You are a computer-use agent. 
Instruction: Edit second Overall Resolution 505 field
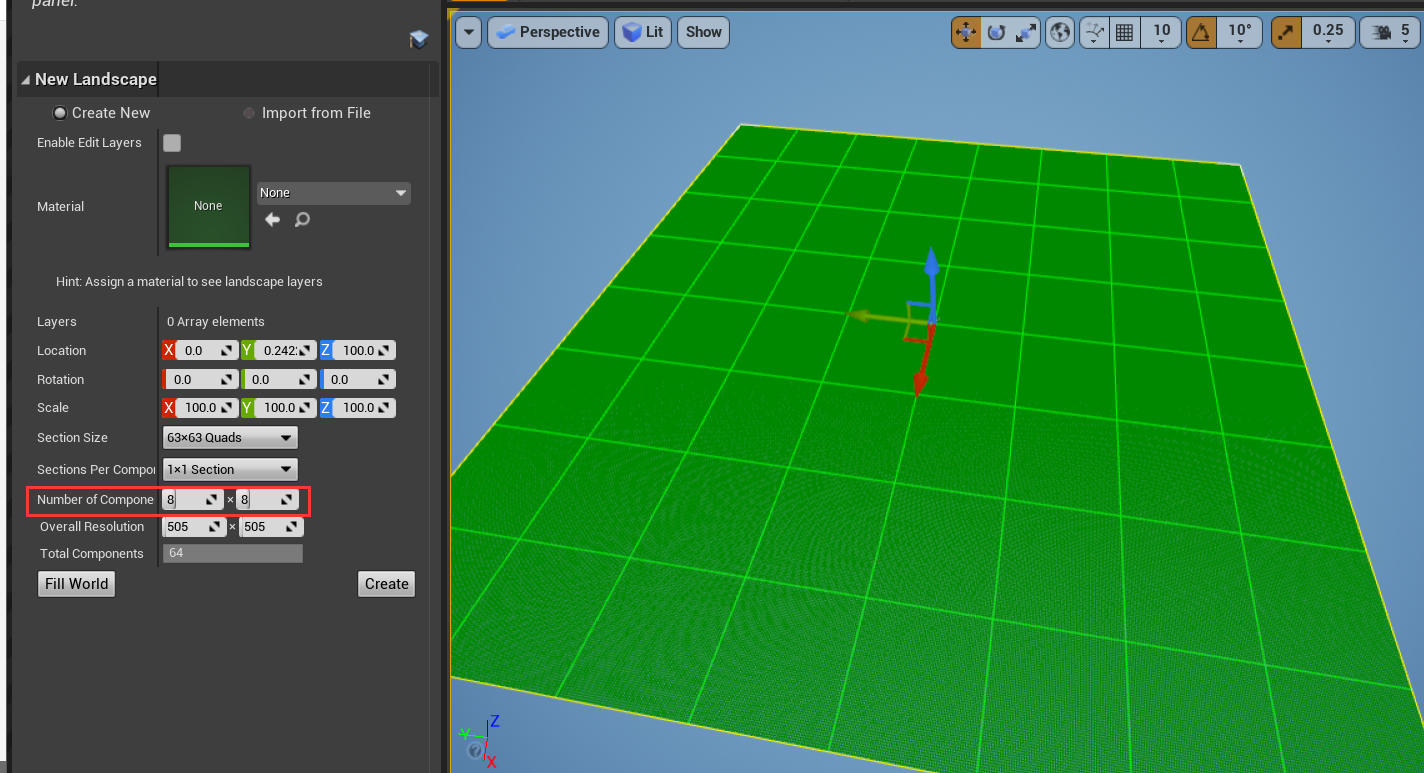271,527
